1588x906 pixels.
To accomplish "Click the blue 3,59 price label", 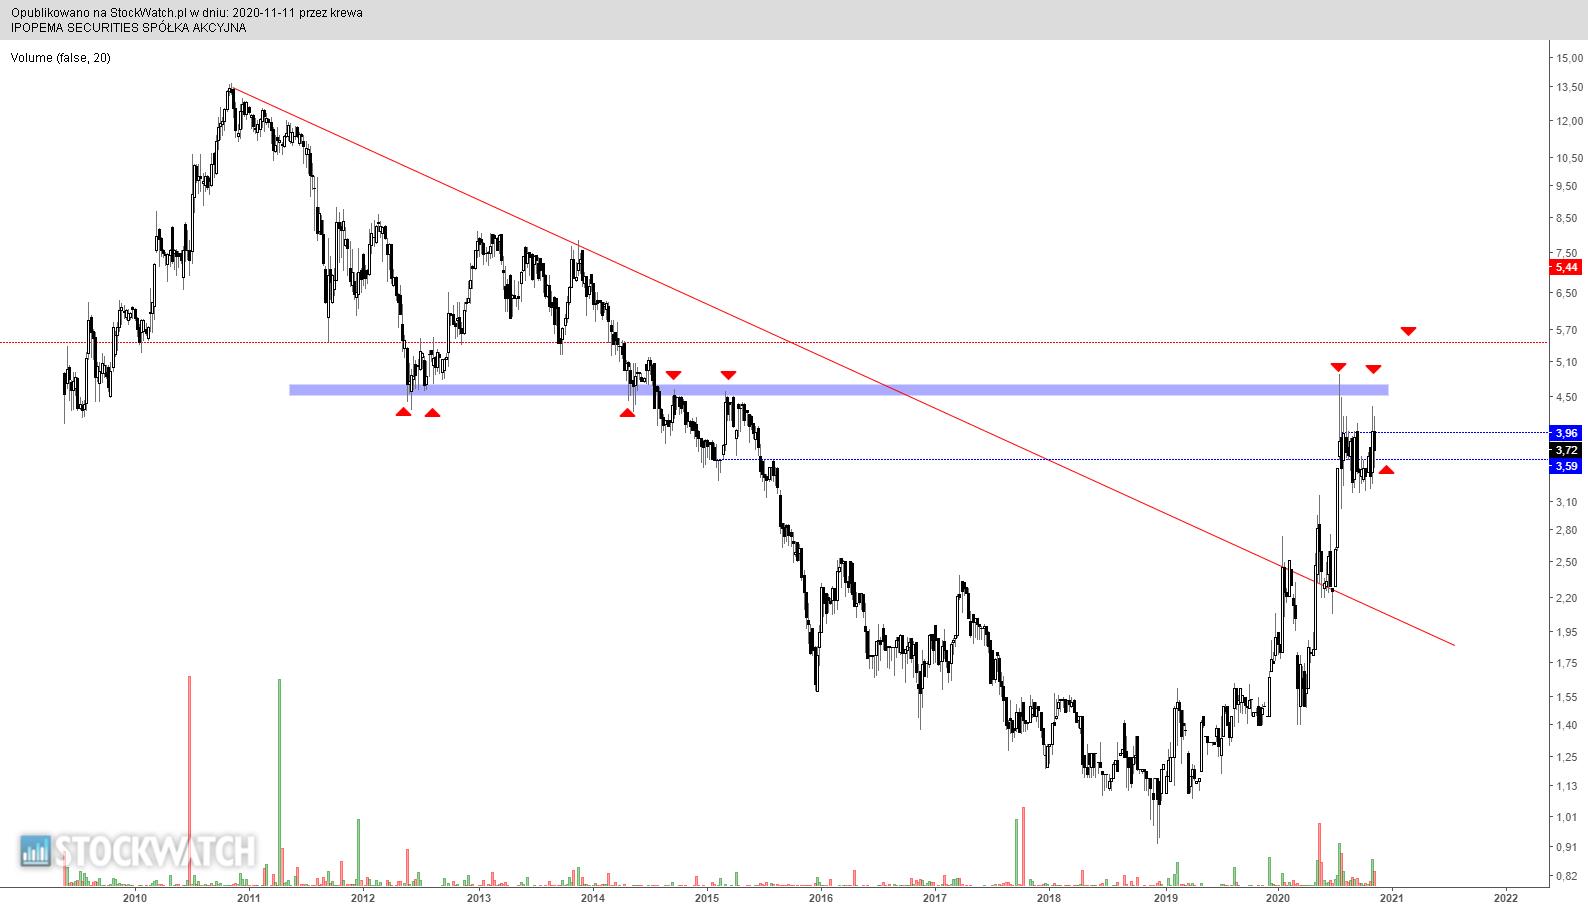I will 1564,466.
